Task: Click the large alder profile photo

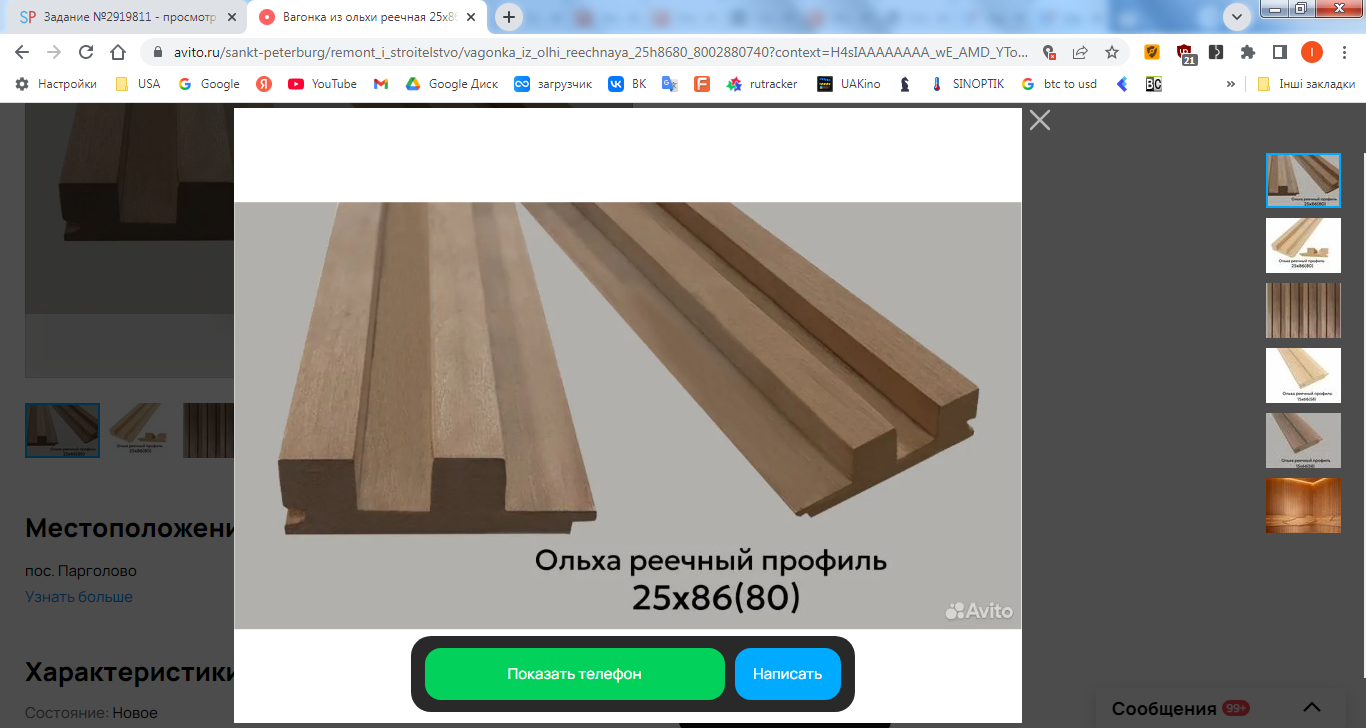Action: point(628,415)
